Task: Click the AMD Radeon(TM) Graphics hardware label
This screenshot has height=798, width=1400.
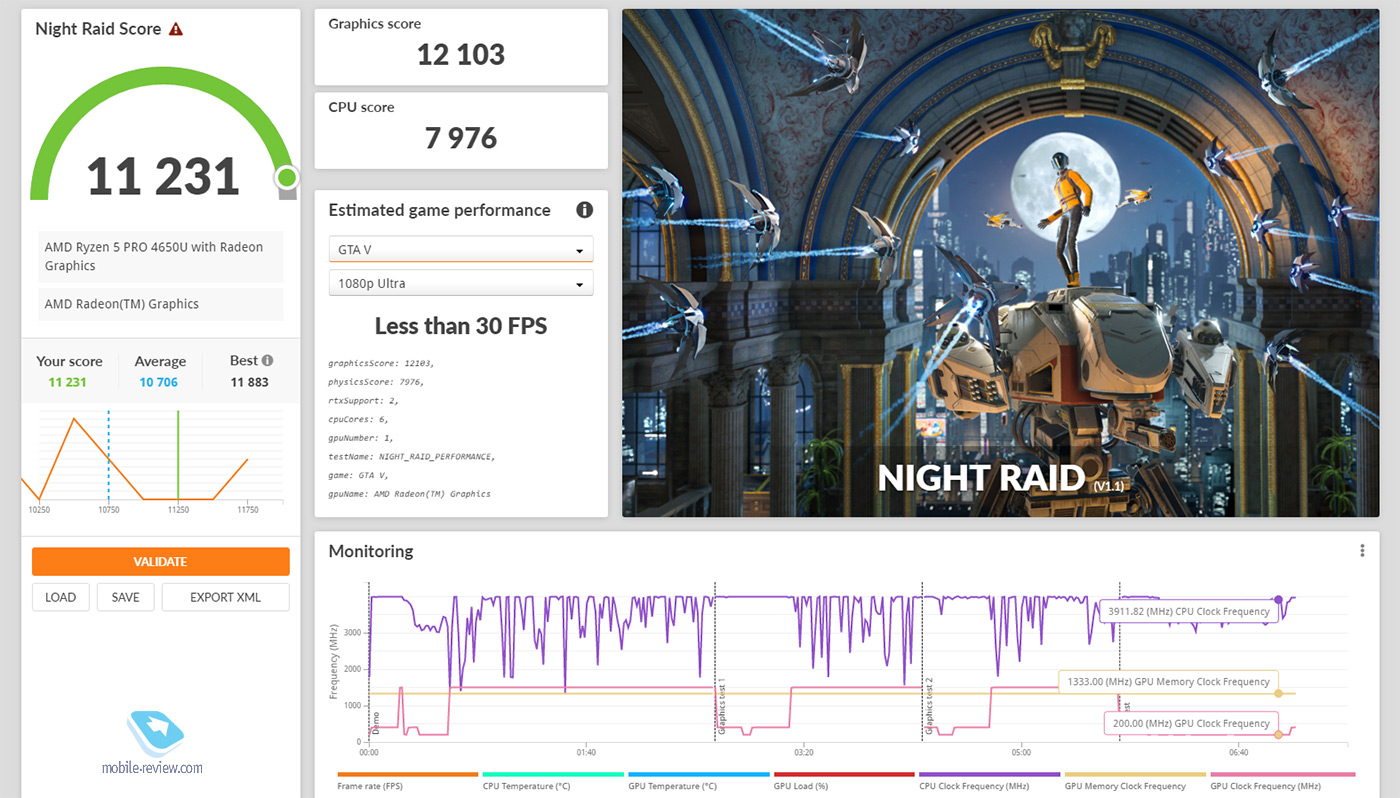Action: pyautogui.click(x=161, y=304)
